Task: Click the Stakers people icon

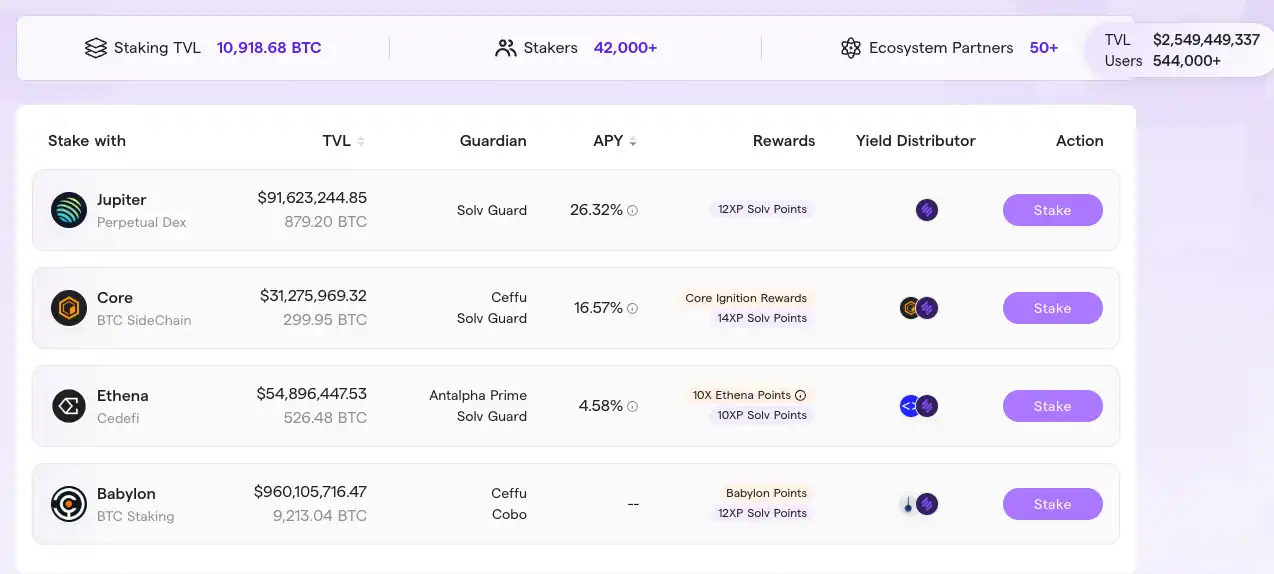Action: click(506, 48)
